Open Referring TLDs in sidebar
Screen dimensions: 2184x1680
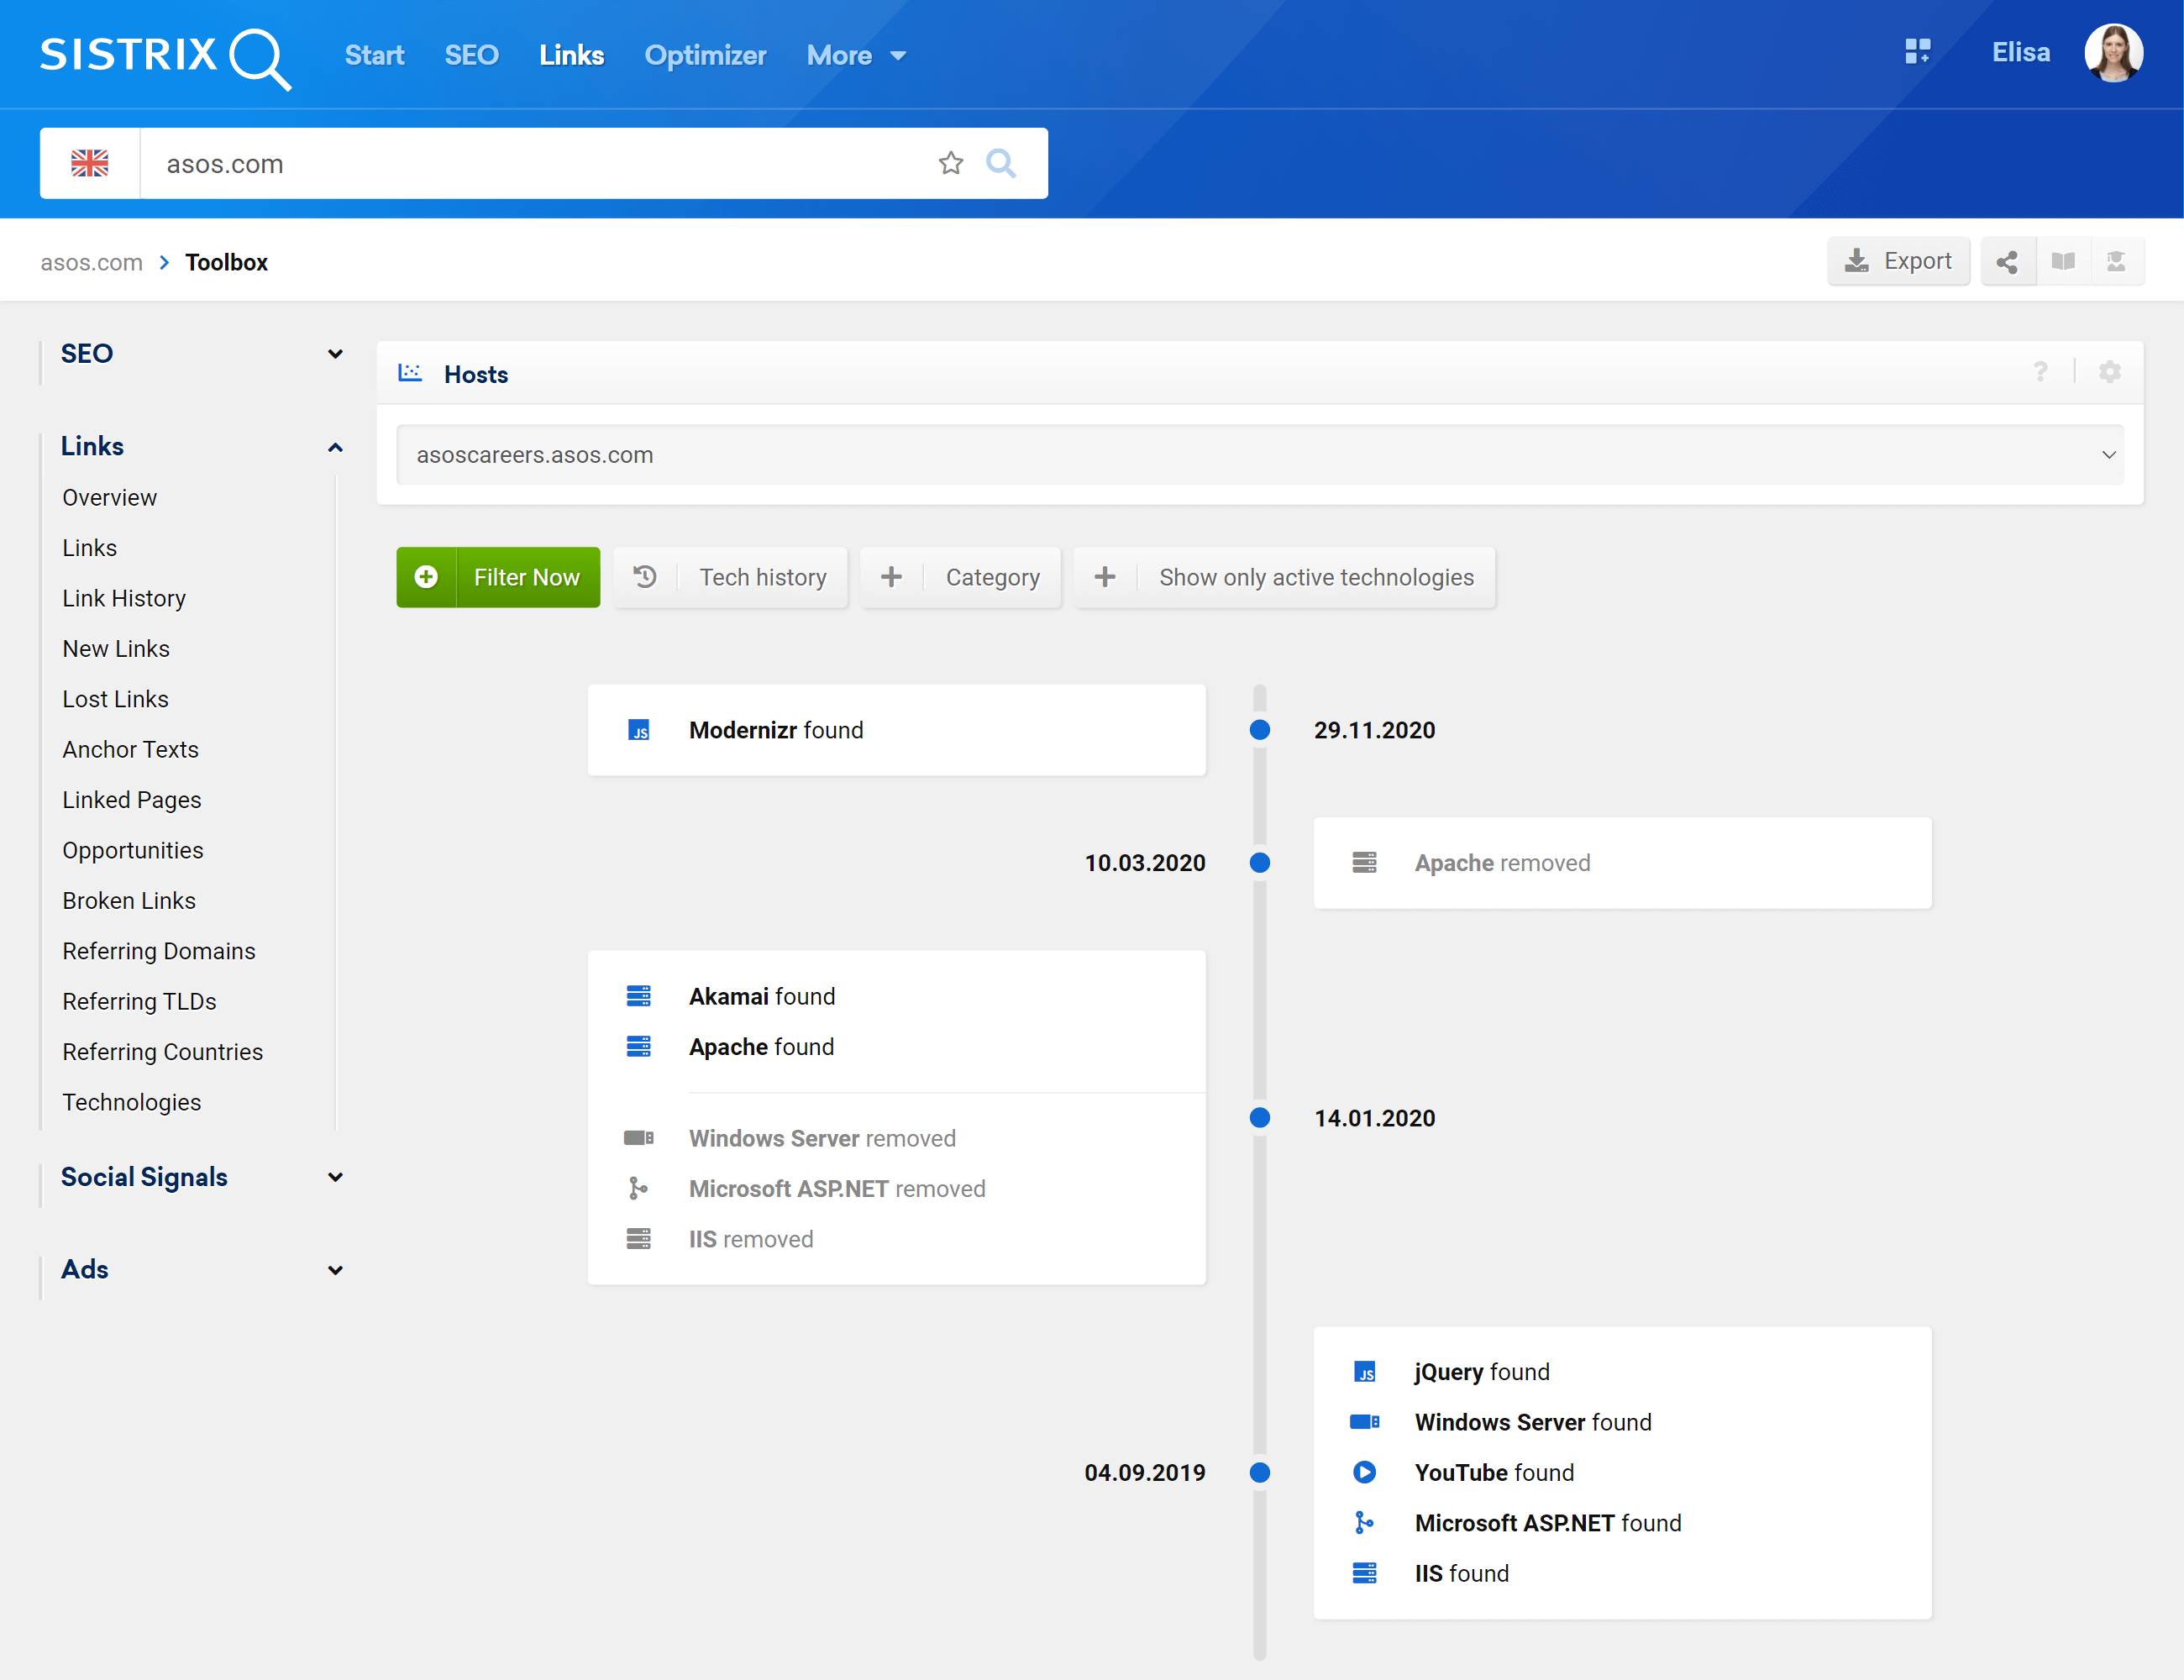tap(139, 1002)
